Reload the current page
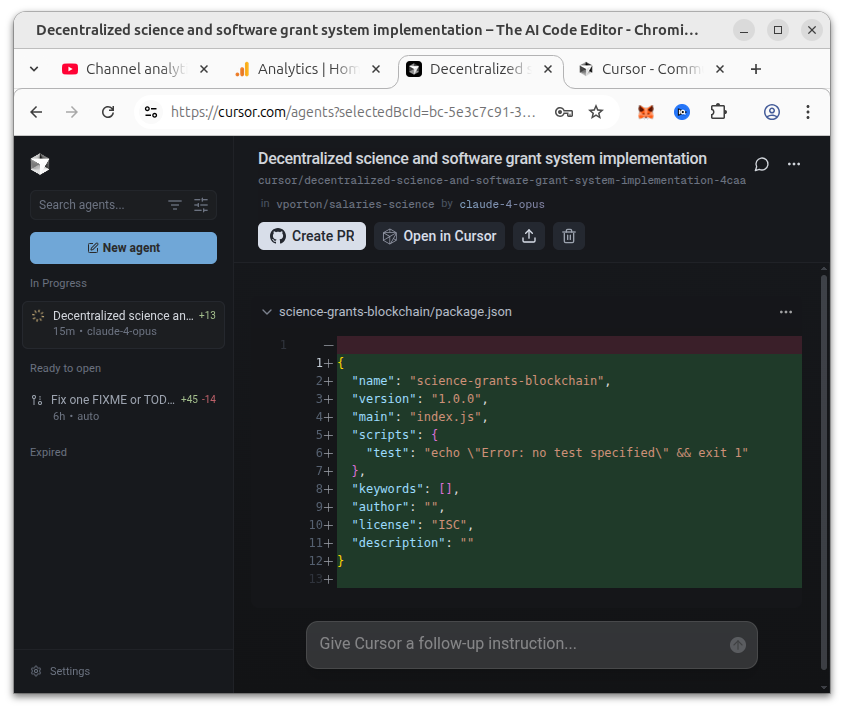The image size is (844, 710). (x=108, y=112)
